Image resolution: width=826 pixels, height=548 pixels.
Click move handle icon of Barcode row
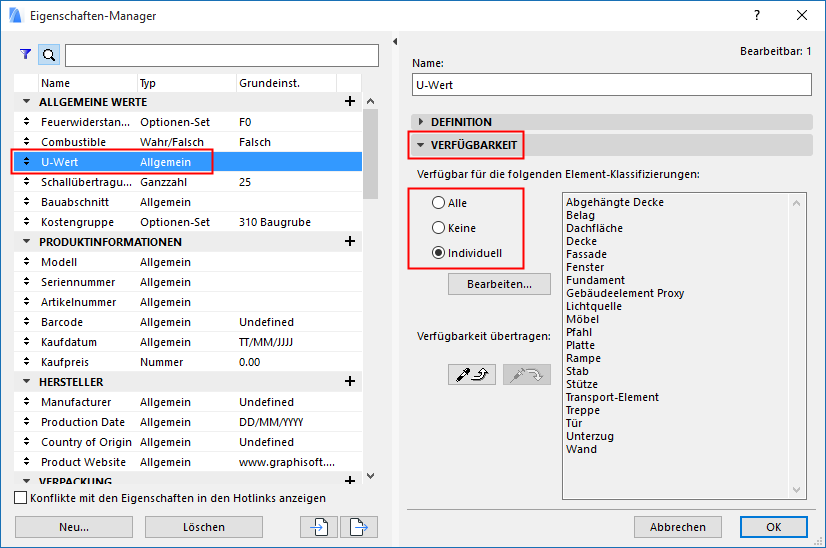pyautogui.click(x=26, y=322)
